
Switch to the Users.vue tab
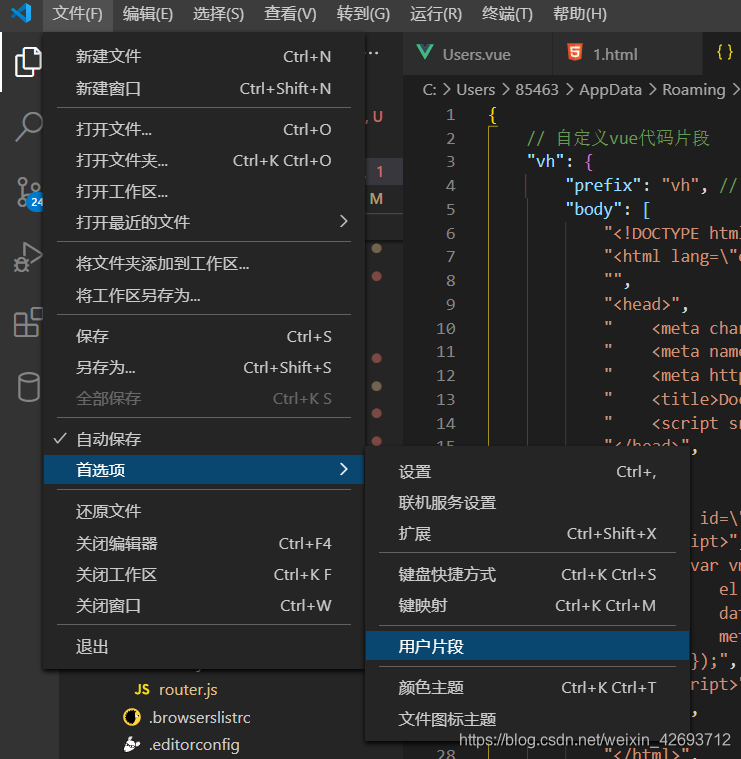pyautogui.click(x=477, y=53)
